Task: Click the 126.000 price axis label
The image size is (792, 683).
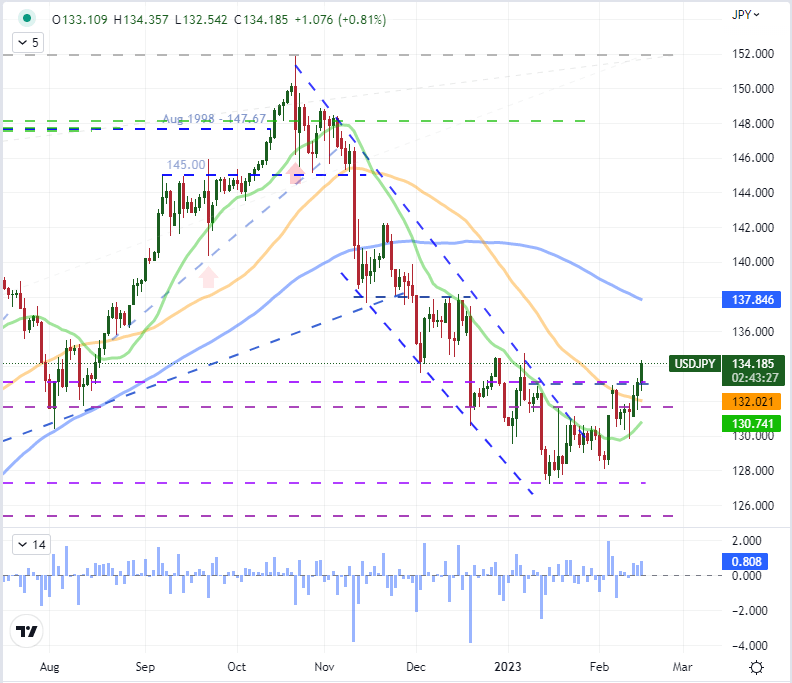Action: 753,506
